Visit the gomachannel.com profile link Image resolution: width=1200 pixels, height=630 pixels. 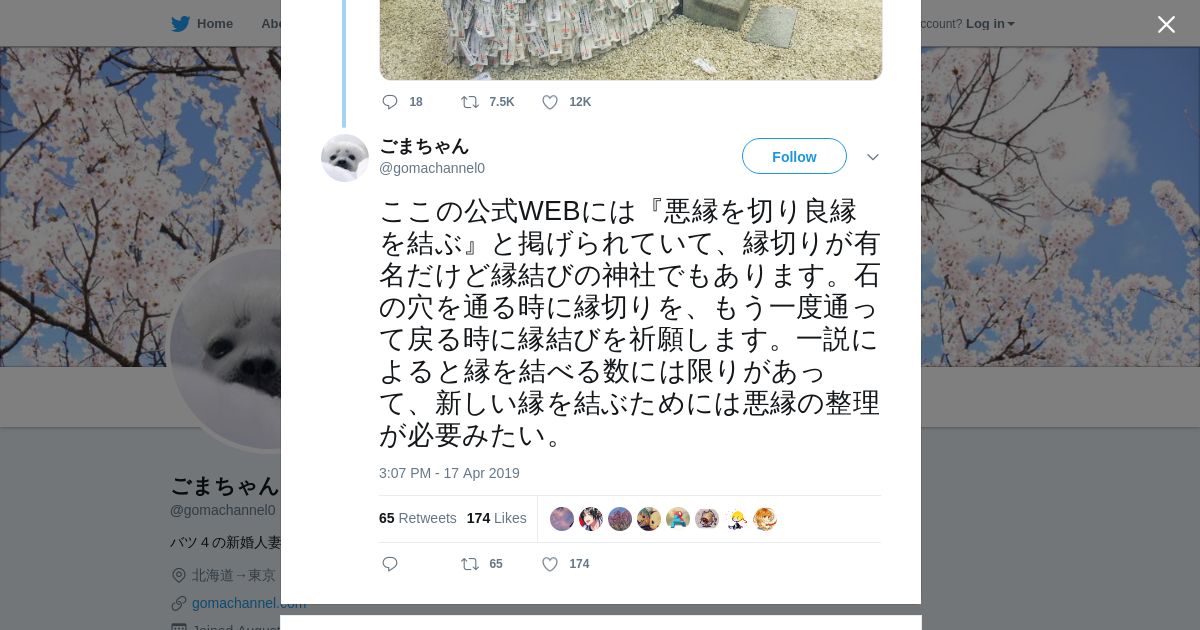tap(236, 603)
